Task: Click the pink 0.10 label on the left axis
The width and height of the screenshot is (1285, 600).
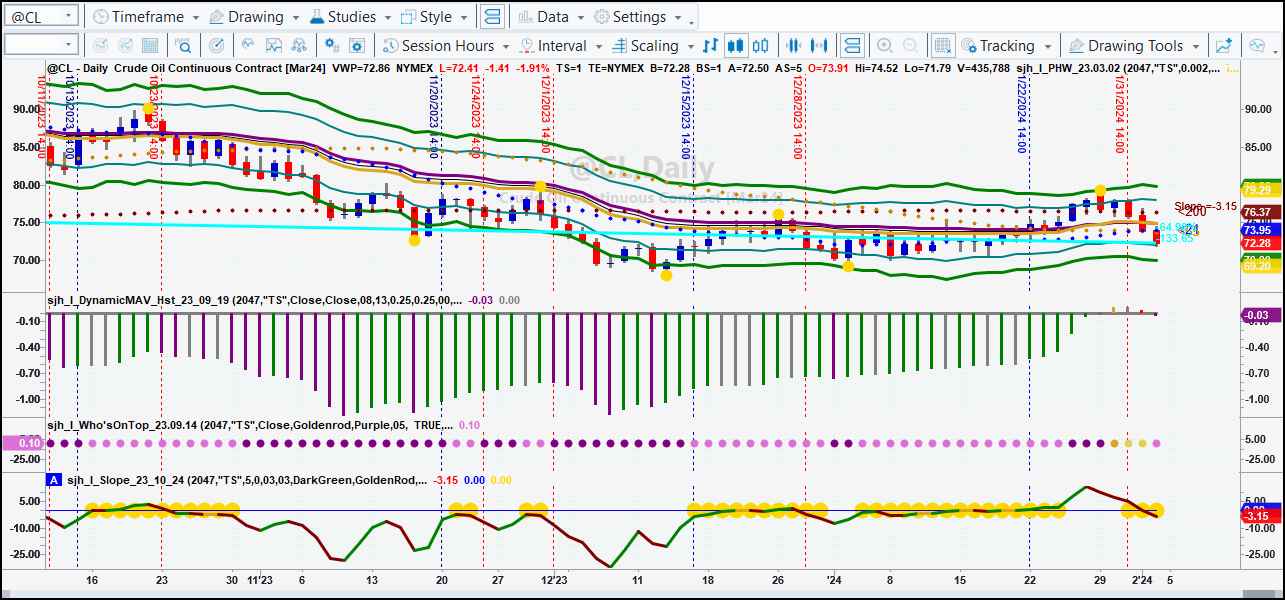Action: [x=22, y=443]
